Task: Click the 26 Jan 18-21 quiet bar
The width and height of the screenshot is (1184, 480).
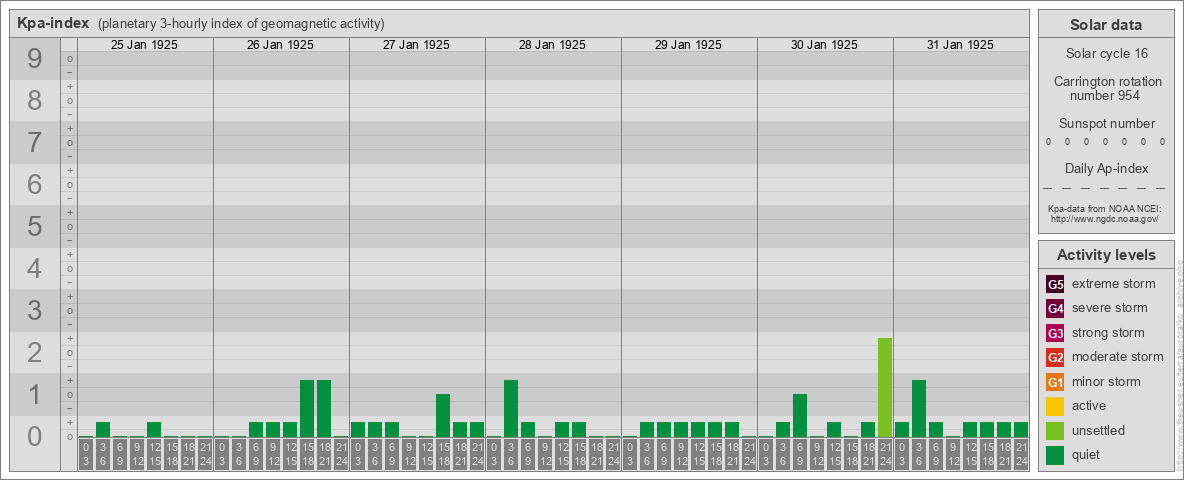Action: 324,408
